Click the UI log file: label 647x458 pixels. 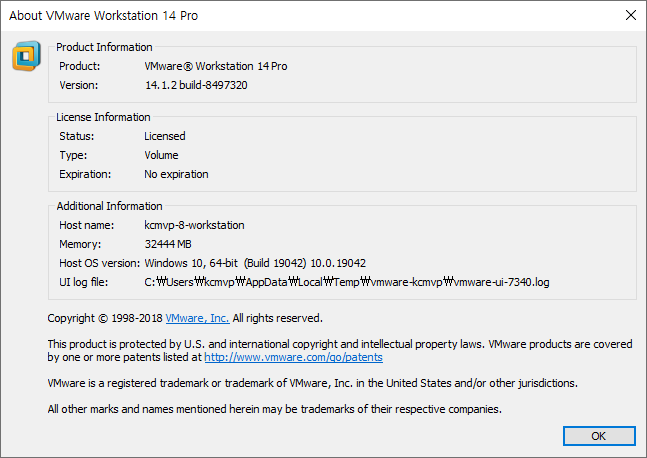pos(84,282)
